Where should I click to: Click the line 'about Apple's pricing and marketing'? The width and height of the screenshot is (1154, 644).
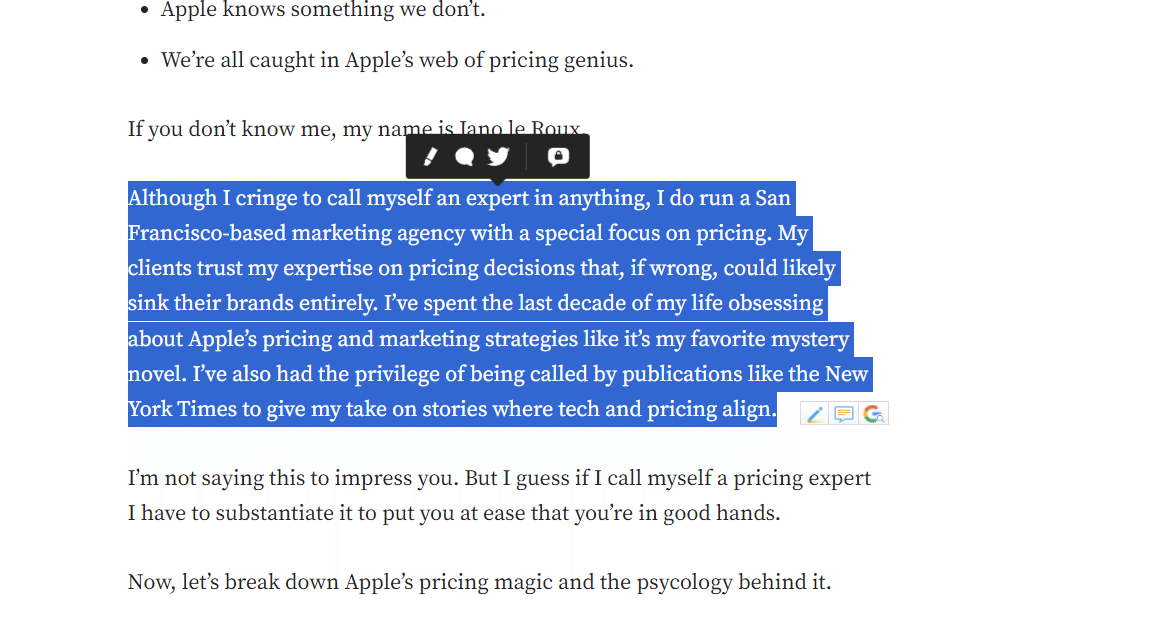tap(489, 339)
